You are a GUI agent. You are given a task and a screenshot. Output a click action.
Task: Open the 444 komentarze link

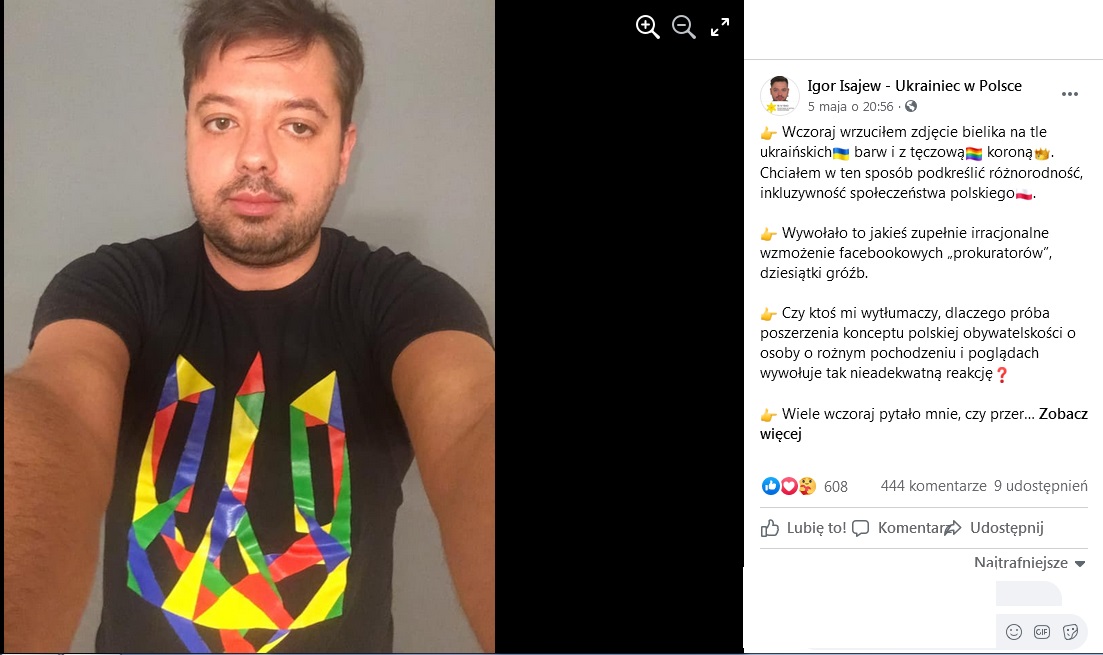click(x=933, y=487)
